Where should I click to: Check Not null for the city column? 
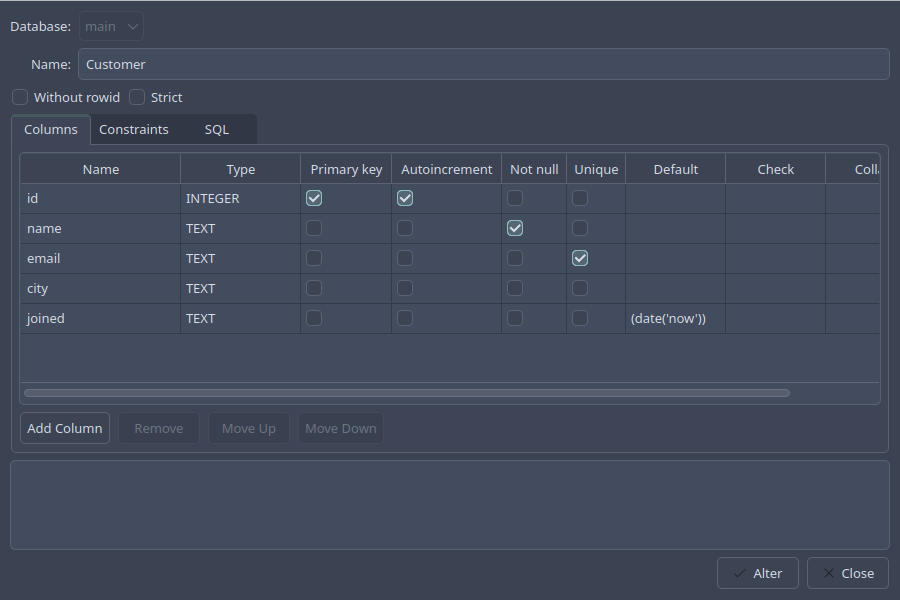pos(515,288)
